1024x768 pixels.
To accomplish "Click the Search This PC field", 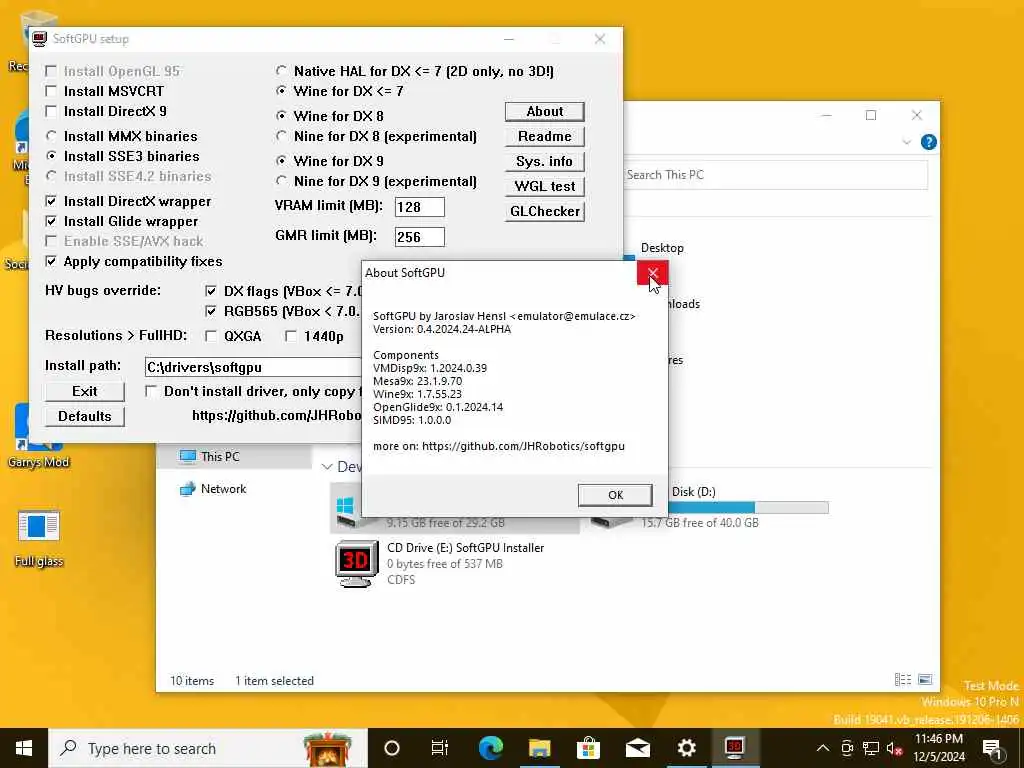I will pyautogui.click(x=775, y=175).
